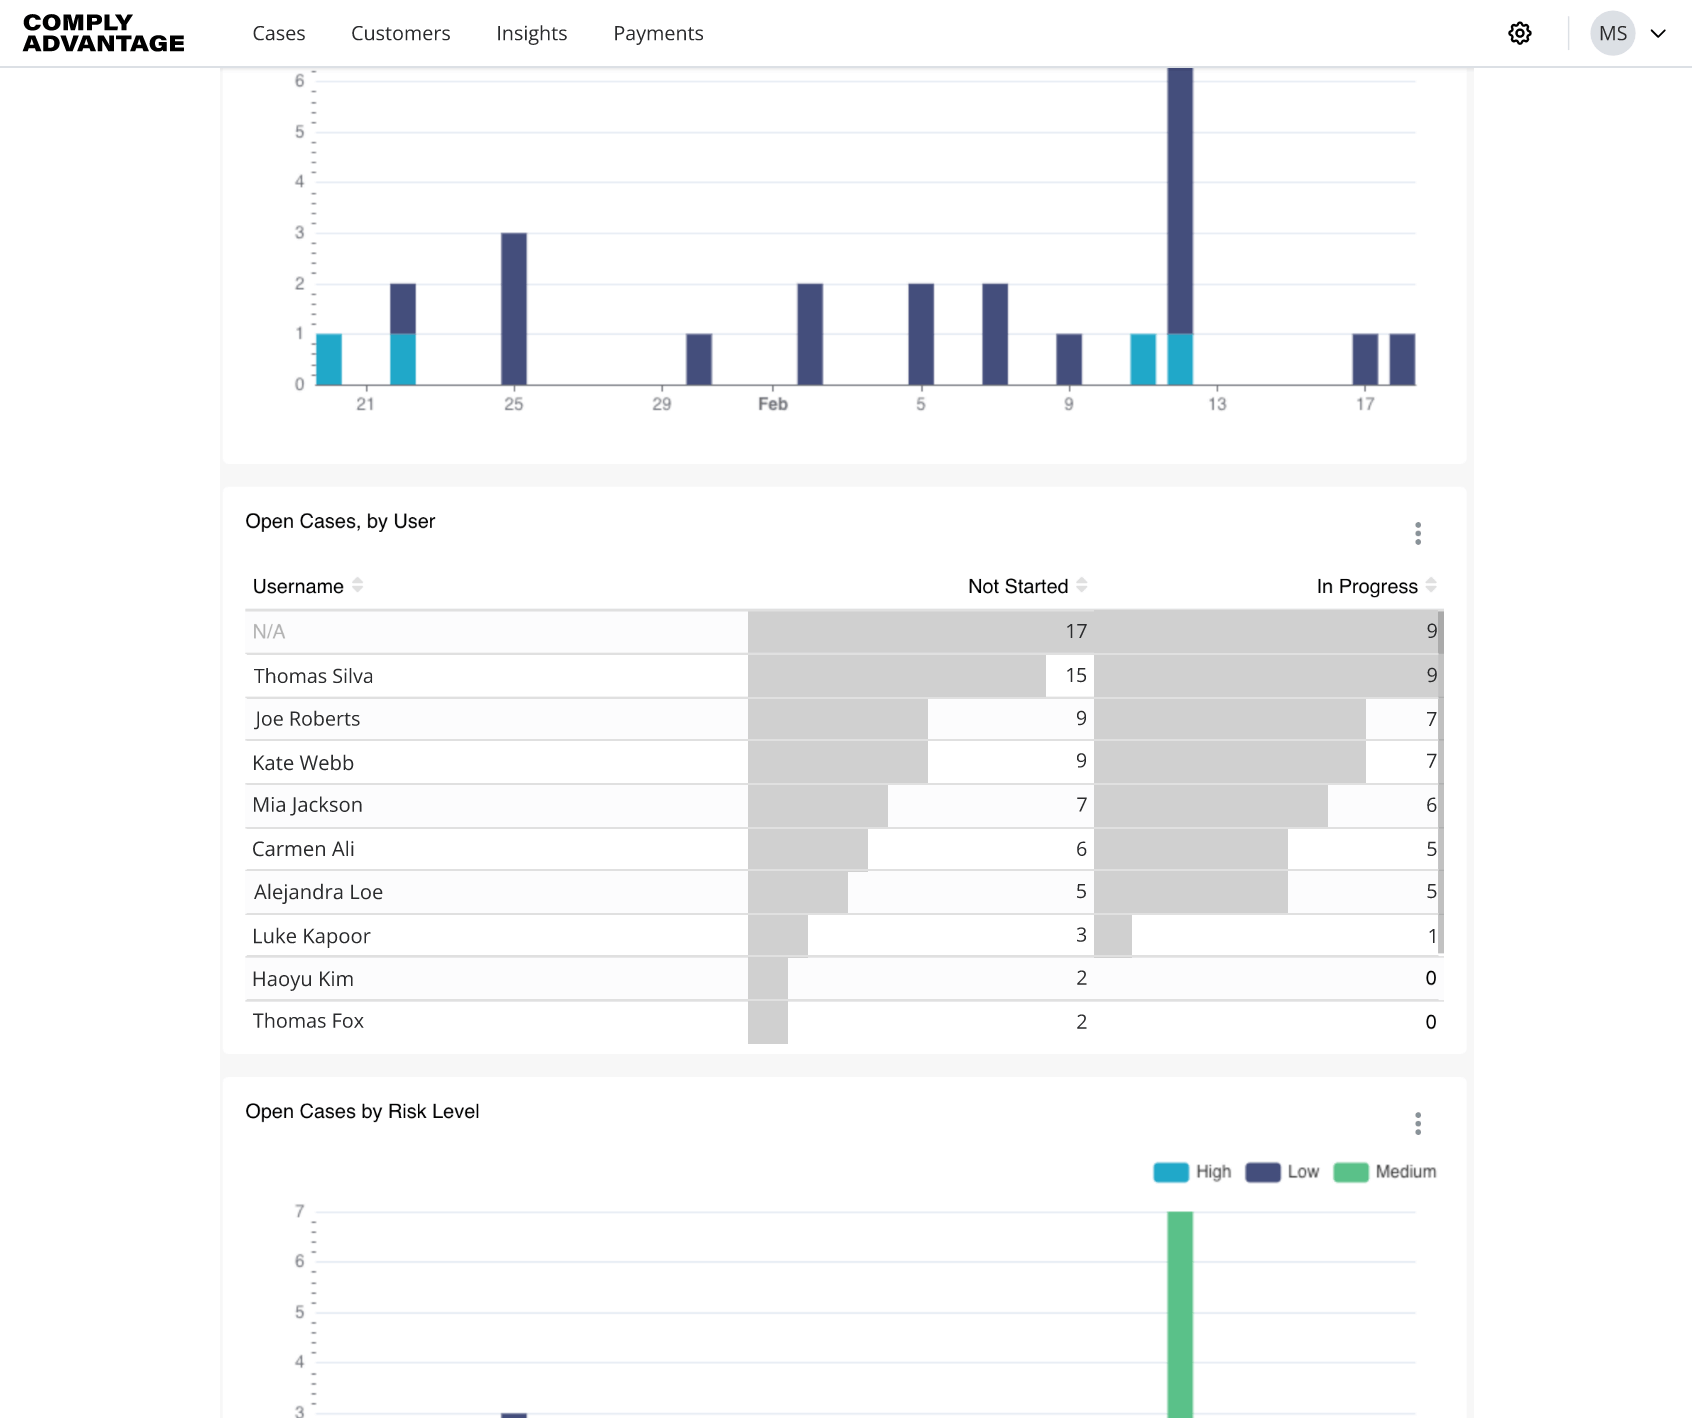Open the Customers section

(x=401, y=33)
